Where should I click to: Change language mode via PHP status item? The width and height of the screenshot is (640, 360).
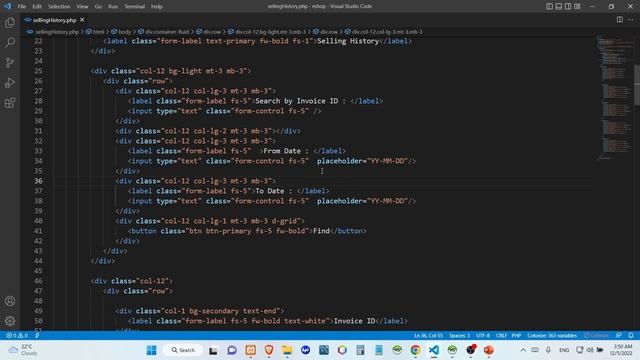(x=516, y=336)
